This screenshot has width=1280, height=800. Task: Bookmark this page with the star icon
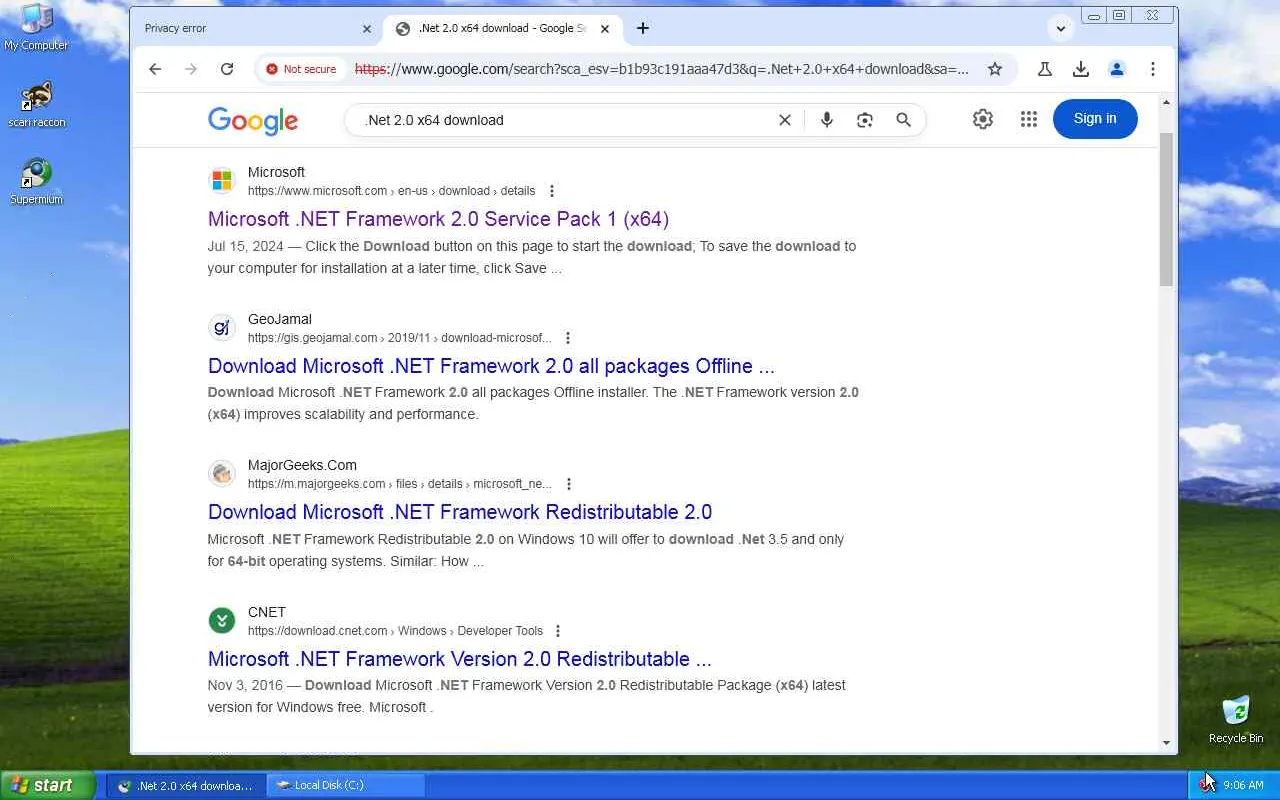(995, 69)
